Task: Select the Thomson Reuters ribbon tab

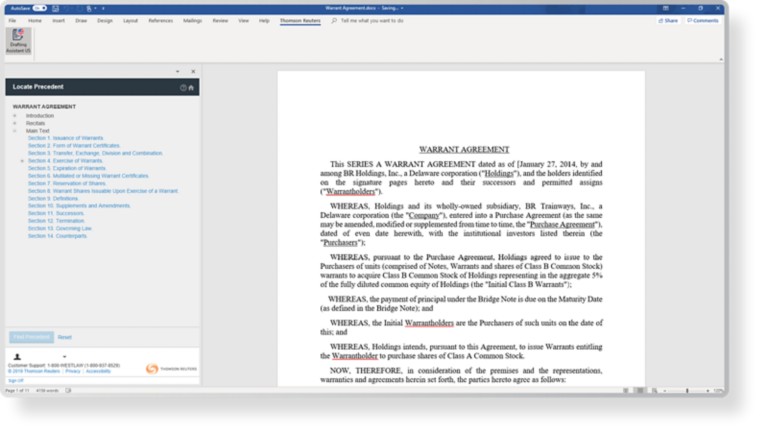Action: (300, 21)
